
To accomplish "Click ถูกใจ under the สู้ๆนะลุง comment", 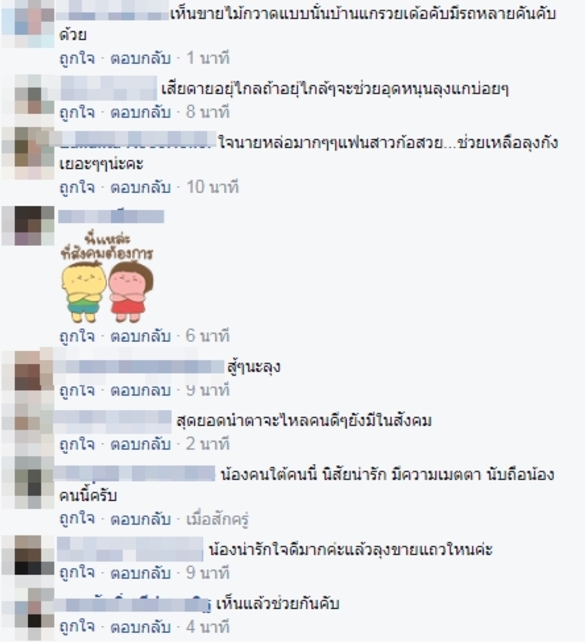I will point(77,390).
